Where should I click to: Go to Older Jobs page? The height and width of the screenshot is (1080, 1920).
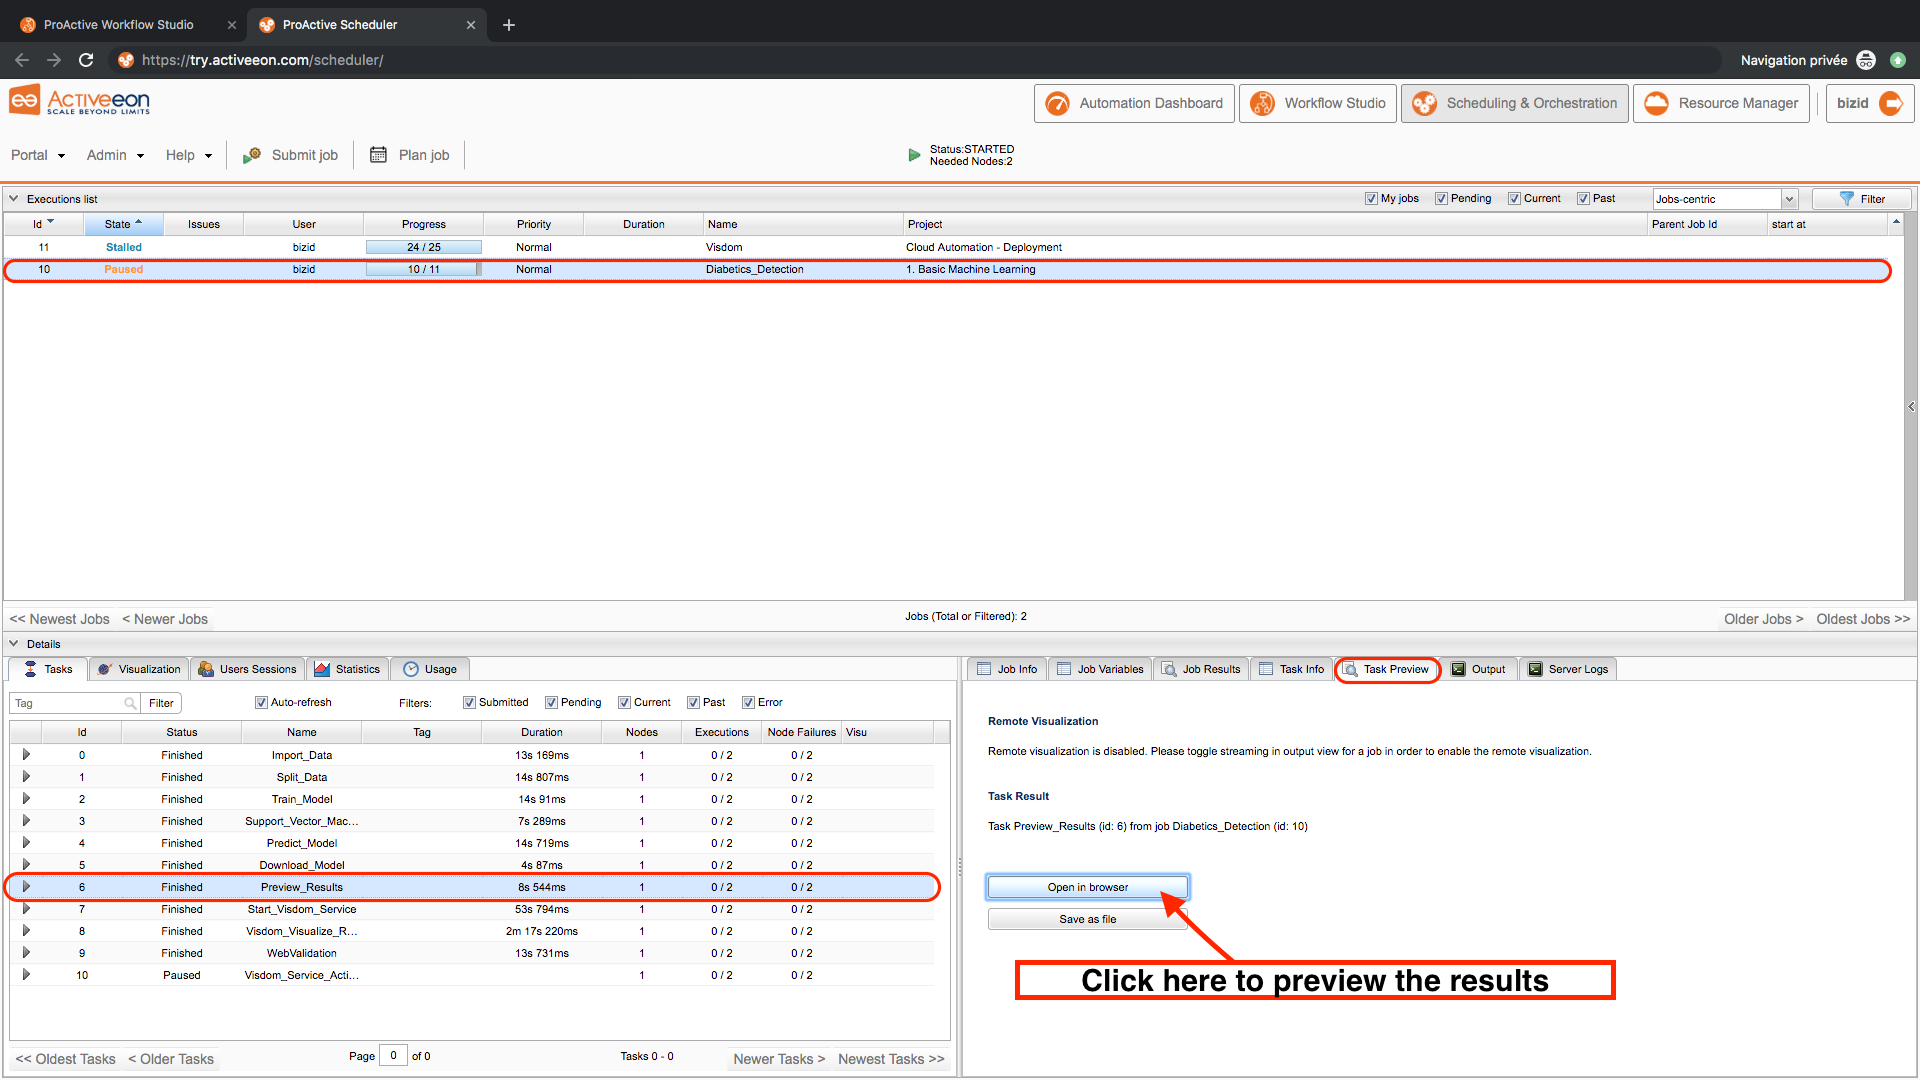[1763, 619]
